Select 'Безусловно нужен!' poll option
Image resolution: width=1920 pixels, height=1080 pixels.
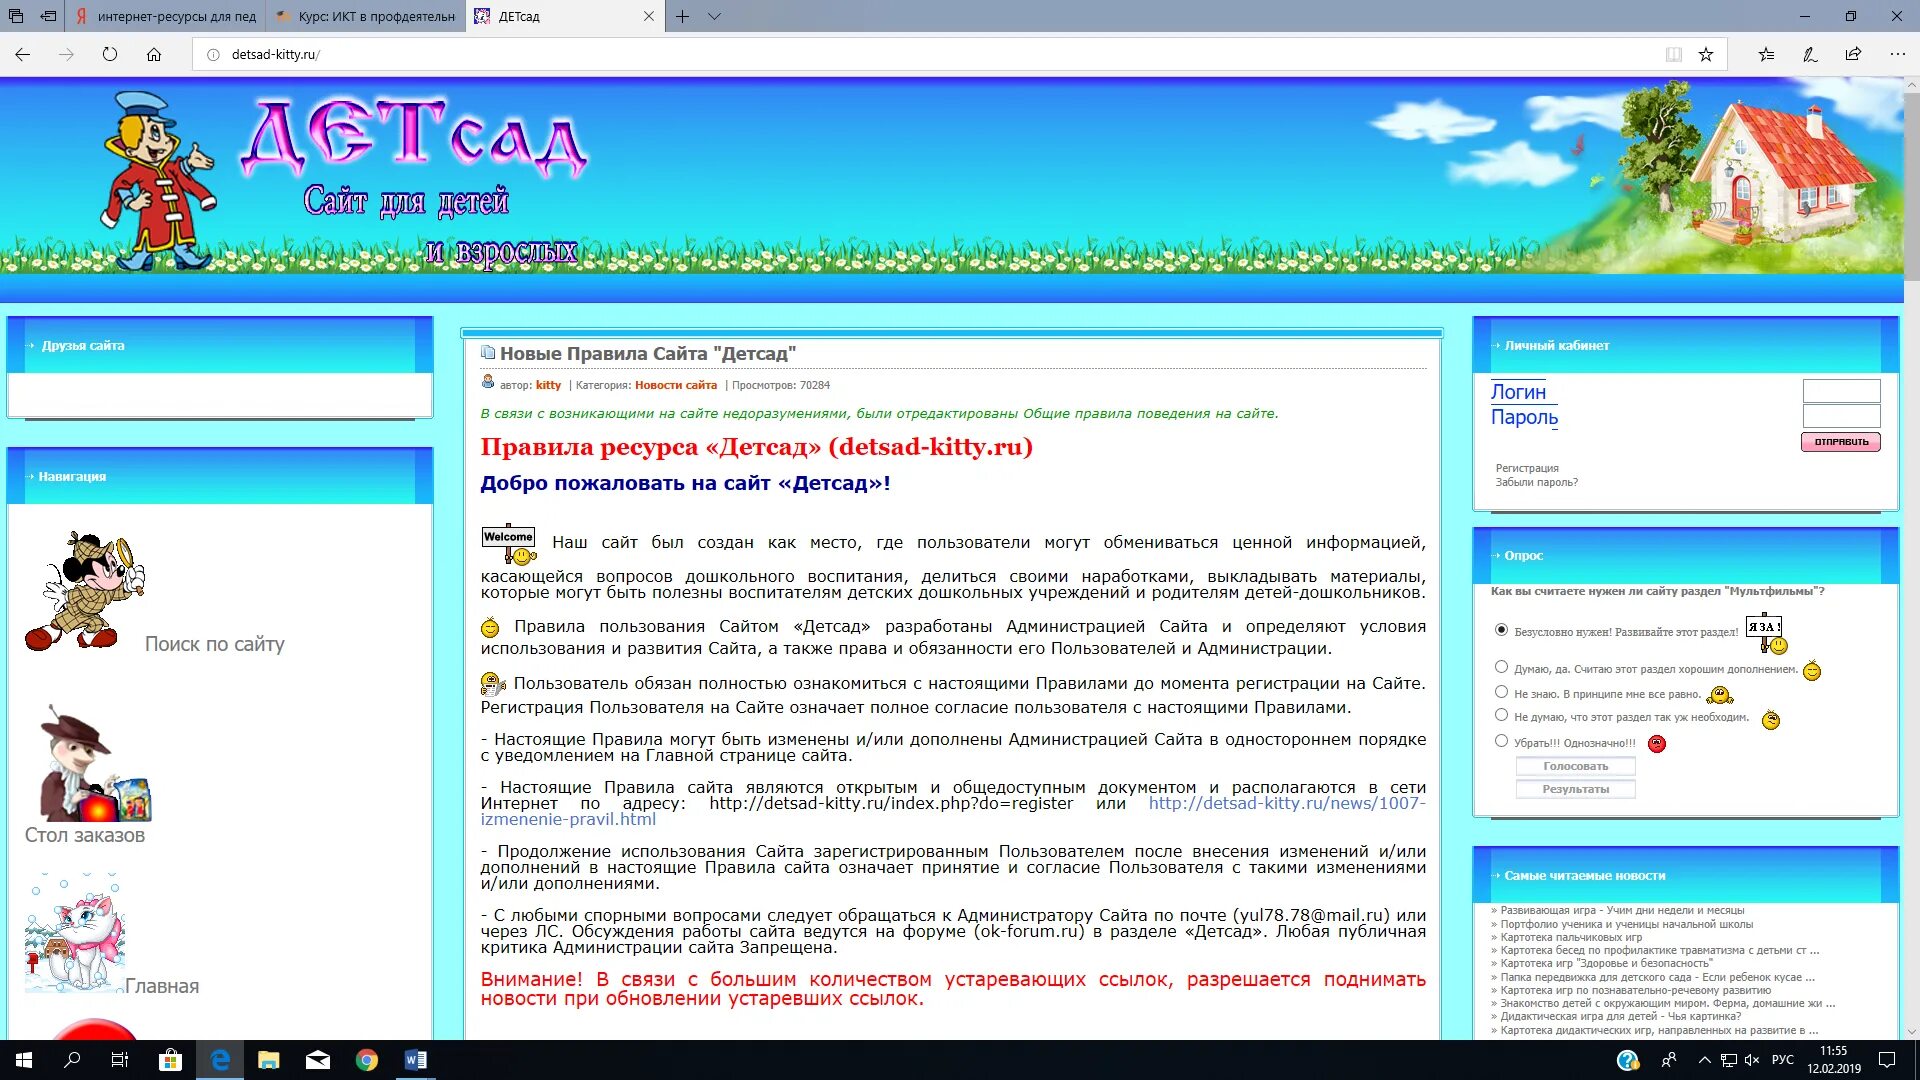pos(1501,630)
